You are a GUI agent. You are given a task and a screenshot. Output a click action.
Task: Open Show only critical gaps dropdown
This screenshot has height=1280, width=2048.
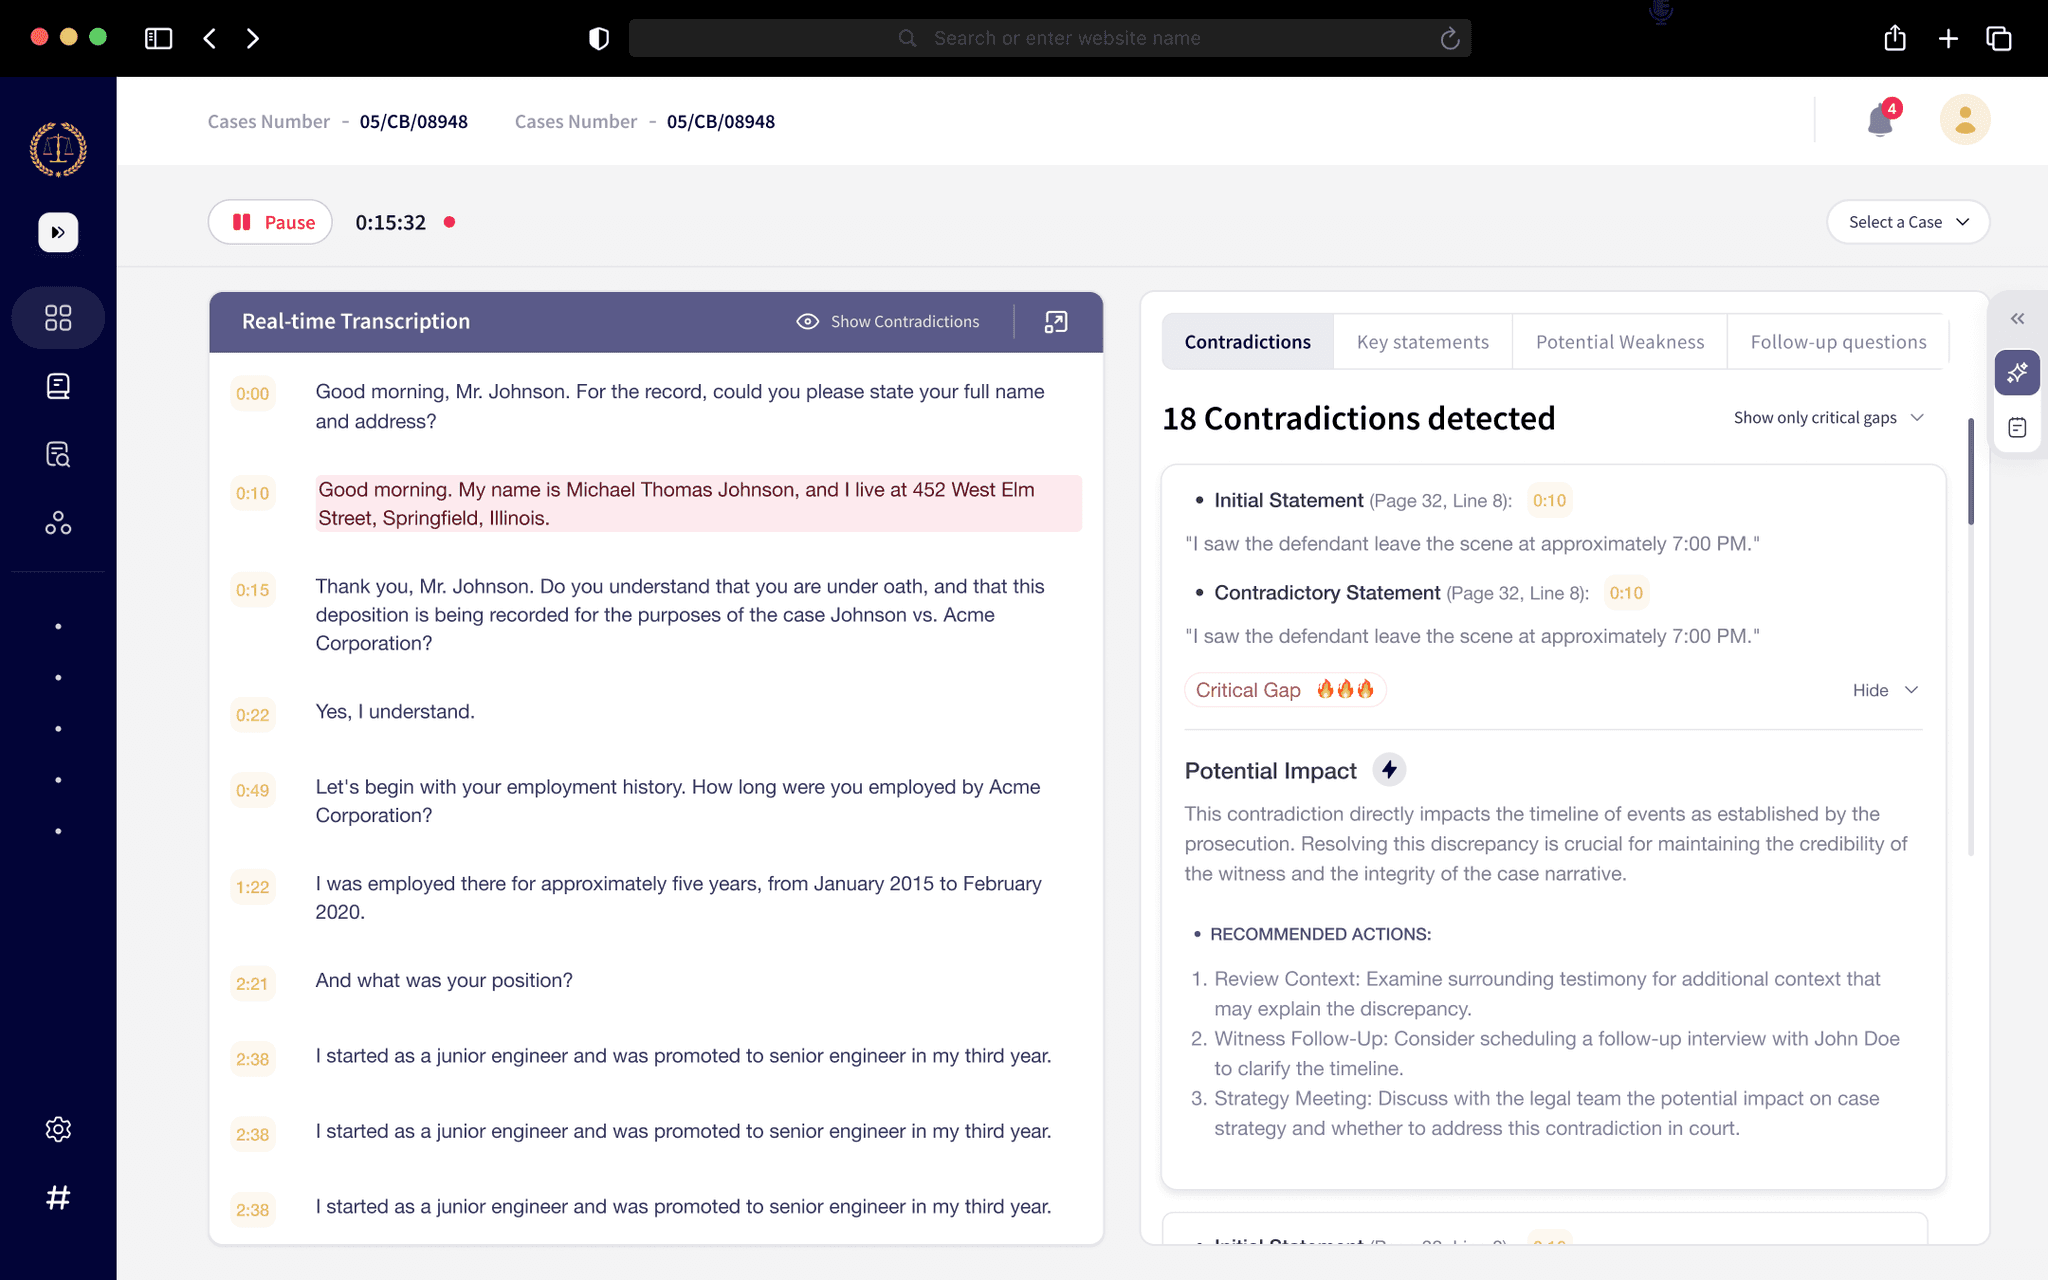(1828, 418)
